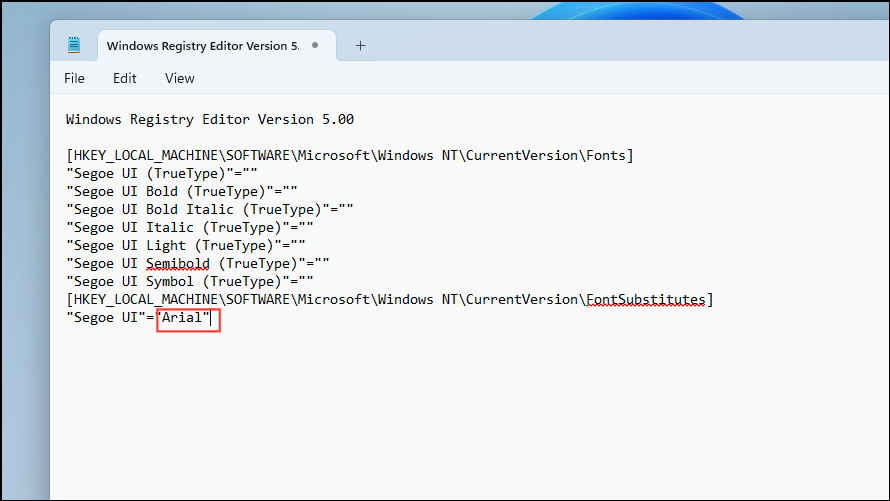
Task: Click the underlined word "FontSubstitutes"
Action: tap(645, 300)
